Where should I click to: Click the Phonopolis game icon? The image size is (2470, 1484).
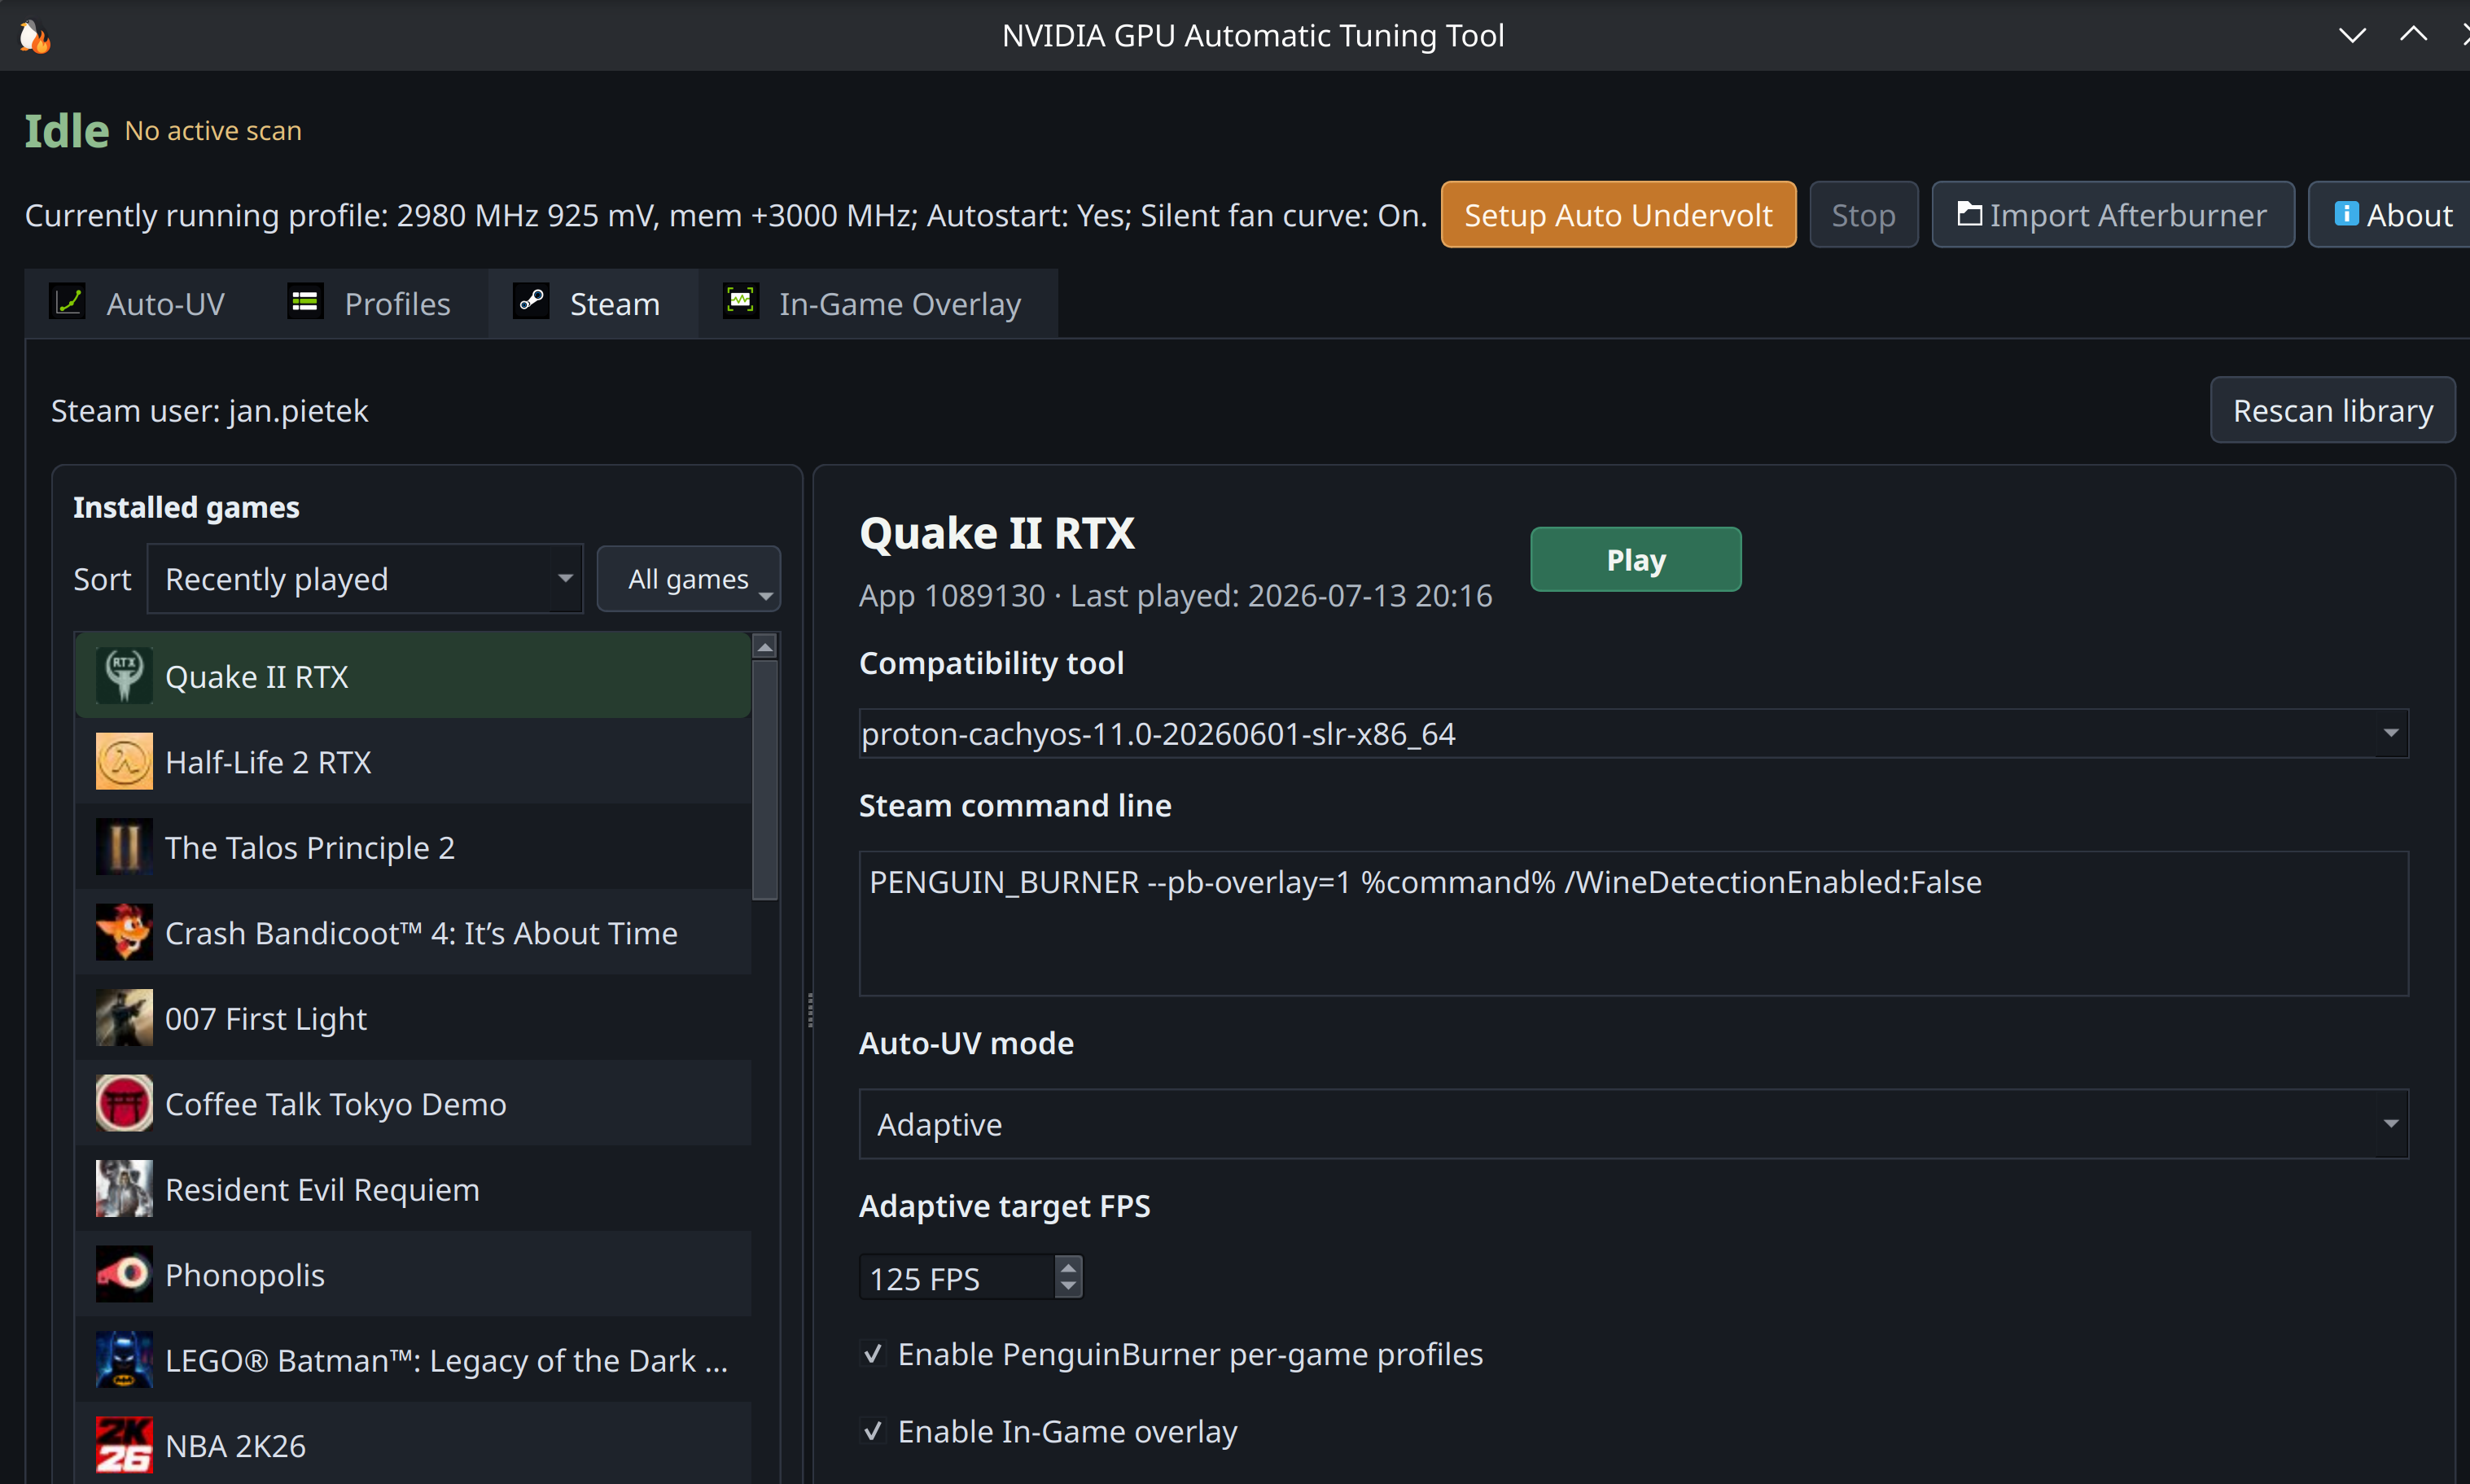tap(124, 1274)
